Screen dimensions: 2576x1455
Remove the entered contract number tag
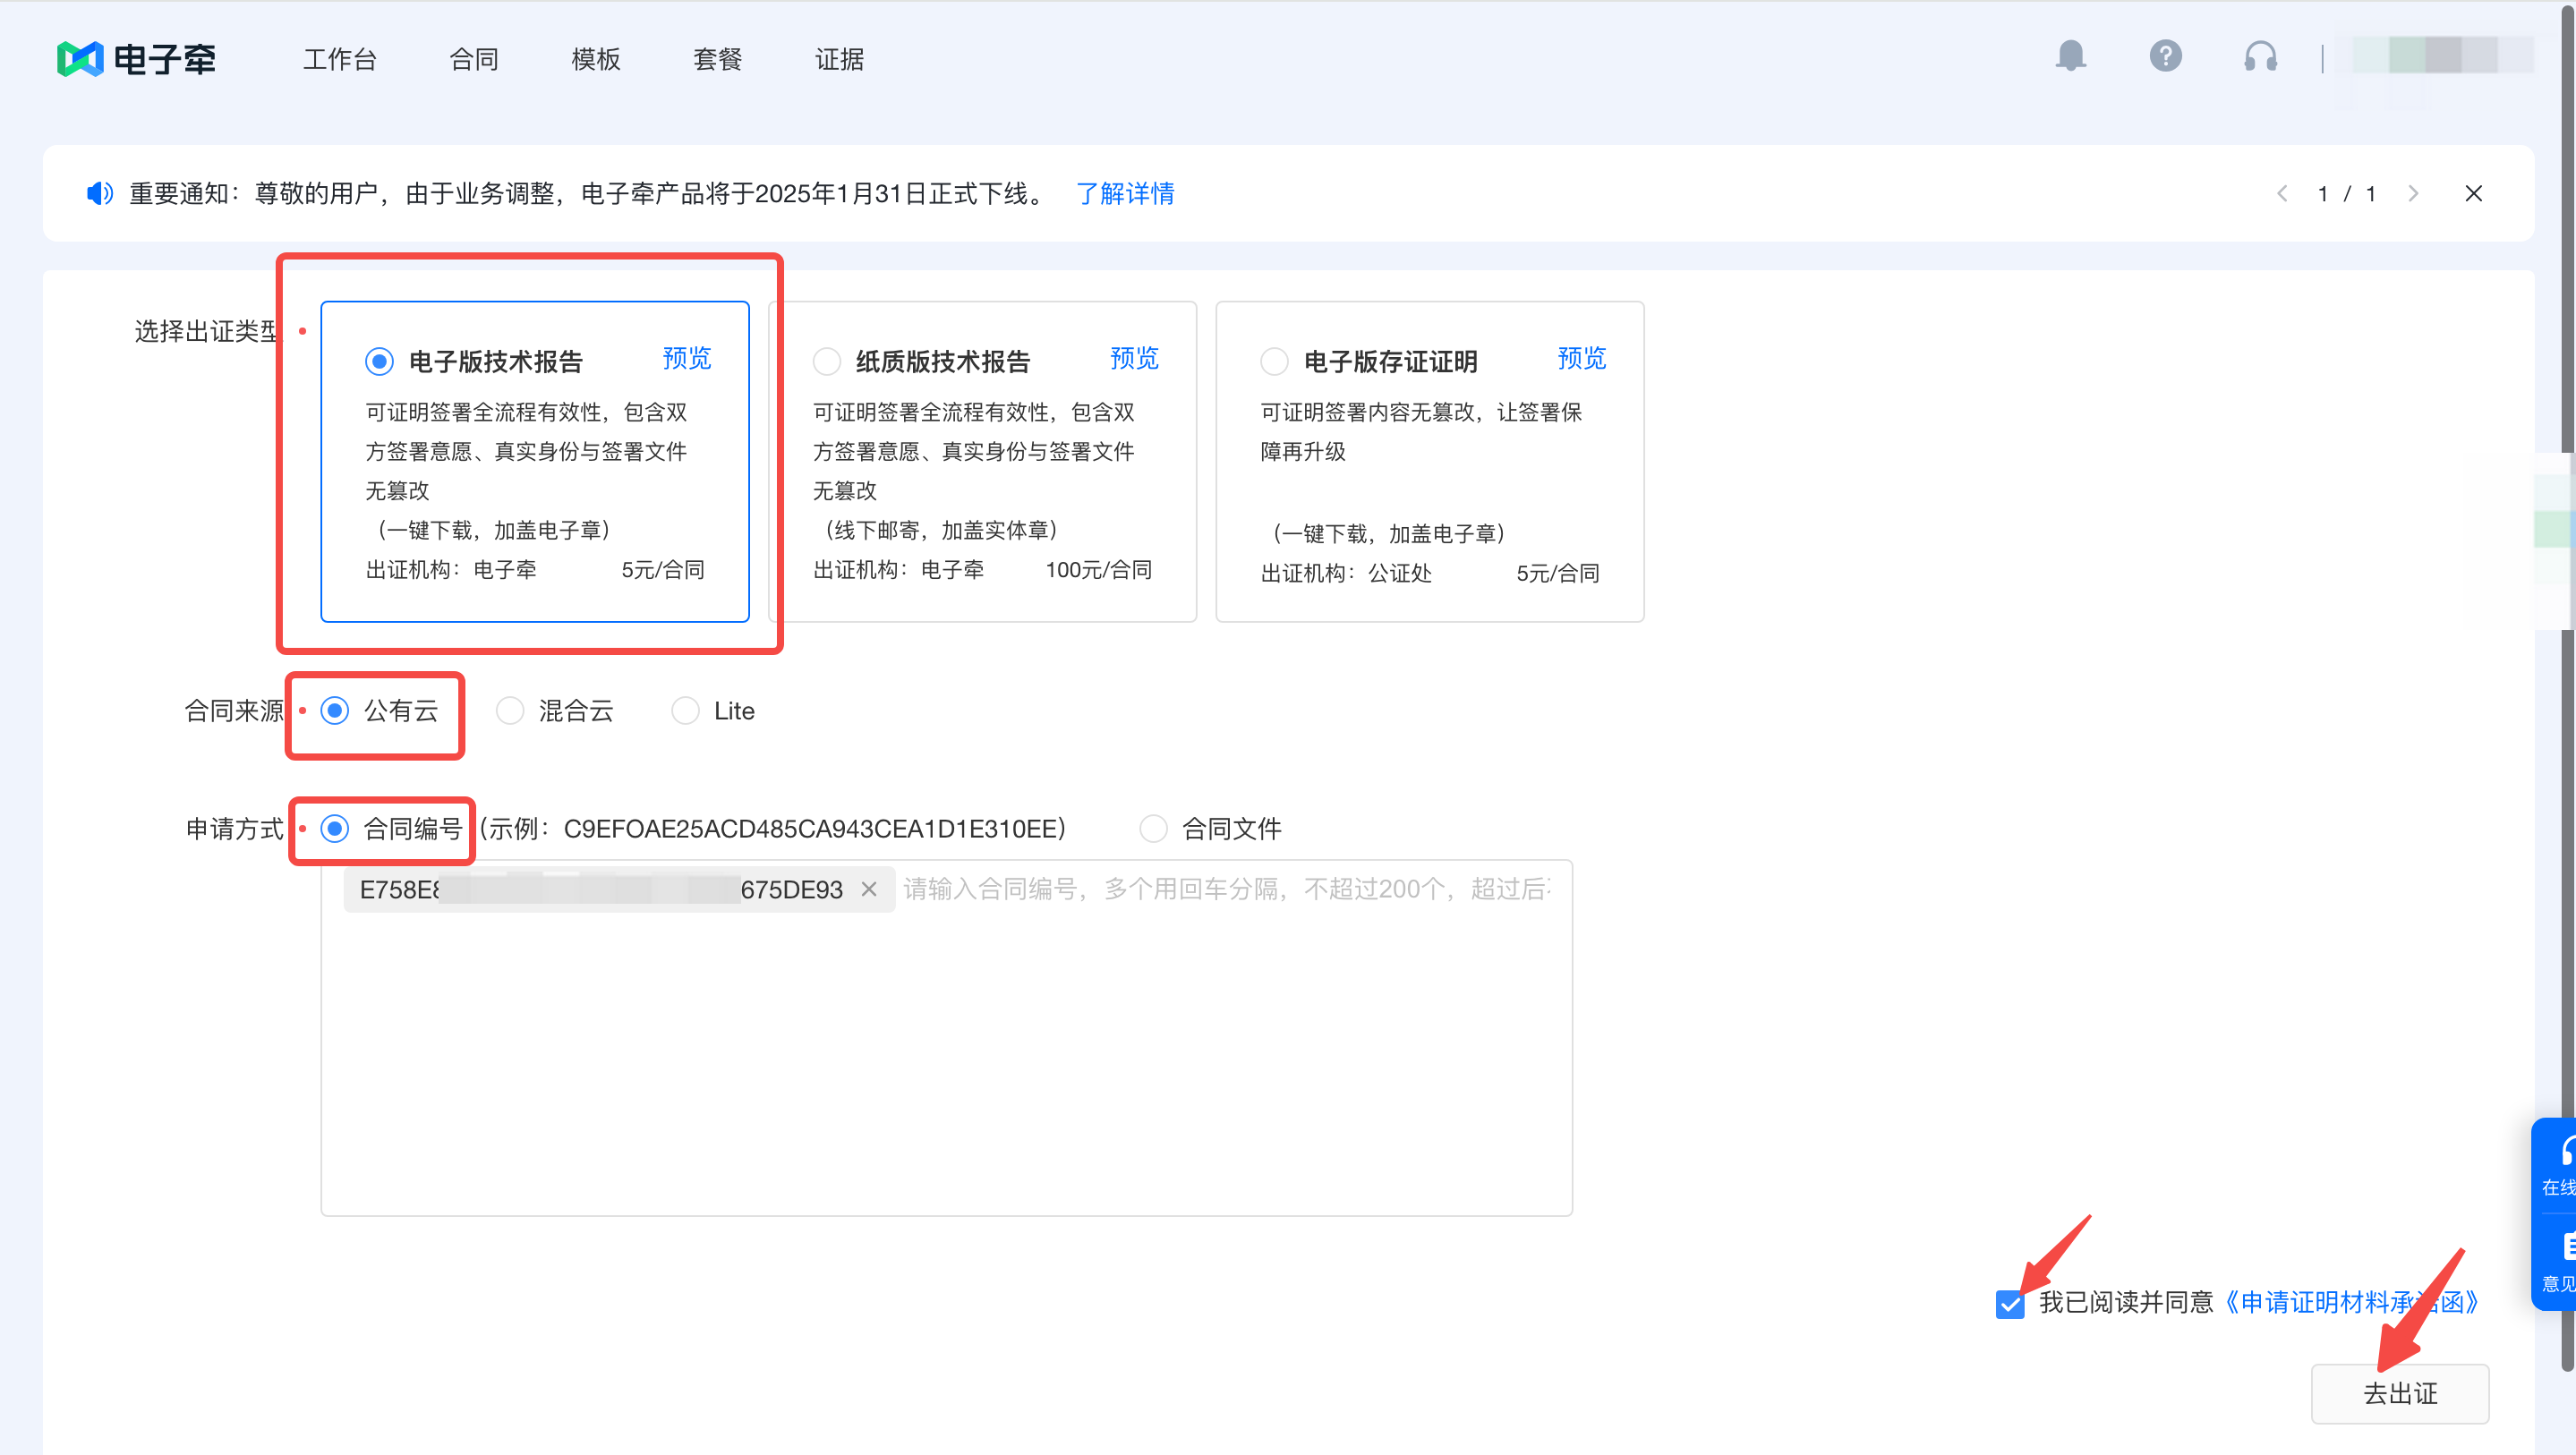pyautogui.click(x=869, y=888)
